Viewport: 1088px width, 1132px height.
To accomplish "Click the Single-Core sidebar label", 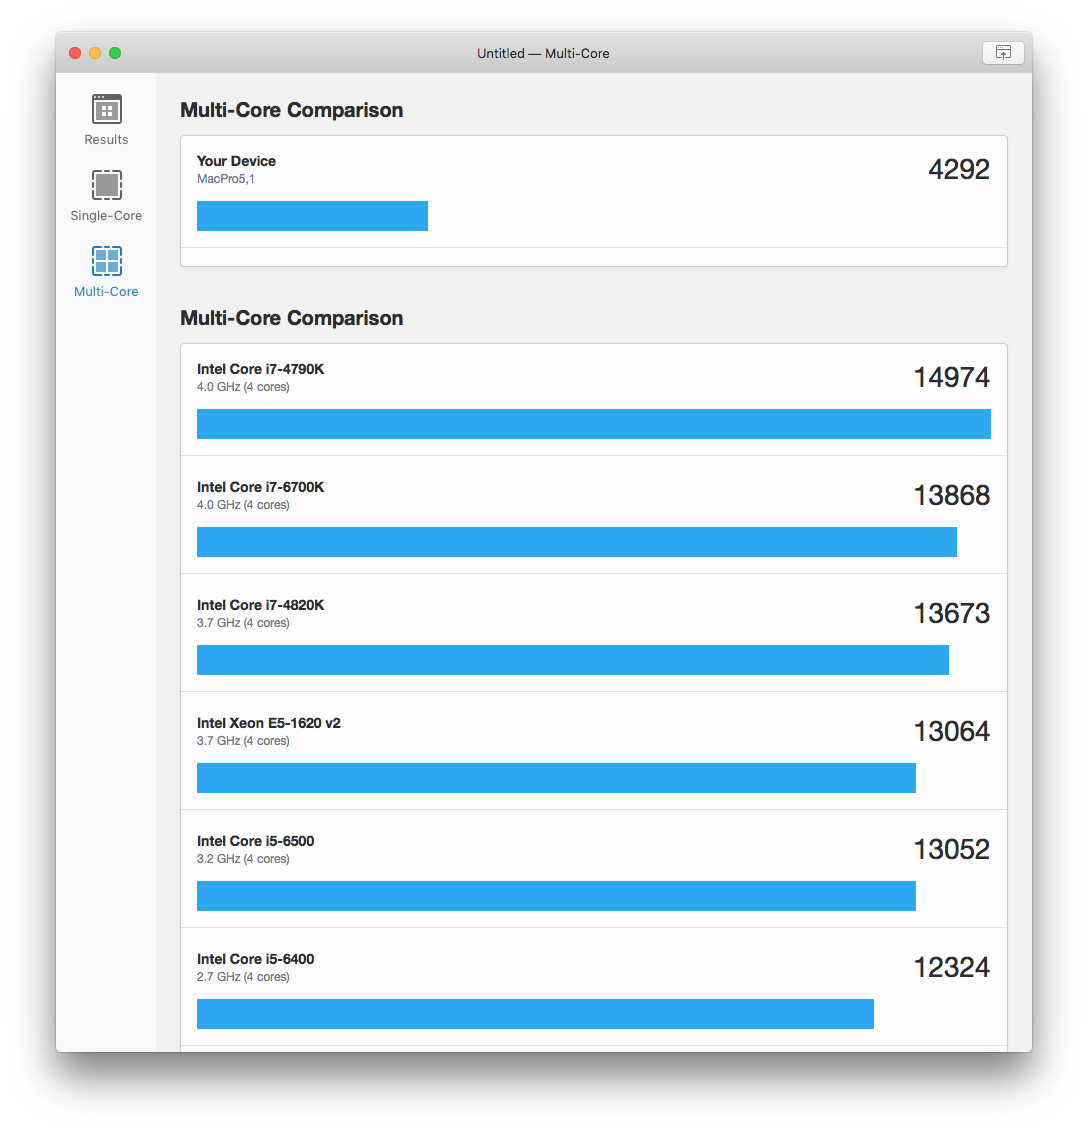I will tap(106, 215).
